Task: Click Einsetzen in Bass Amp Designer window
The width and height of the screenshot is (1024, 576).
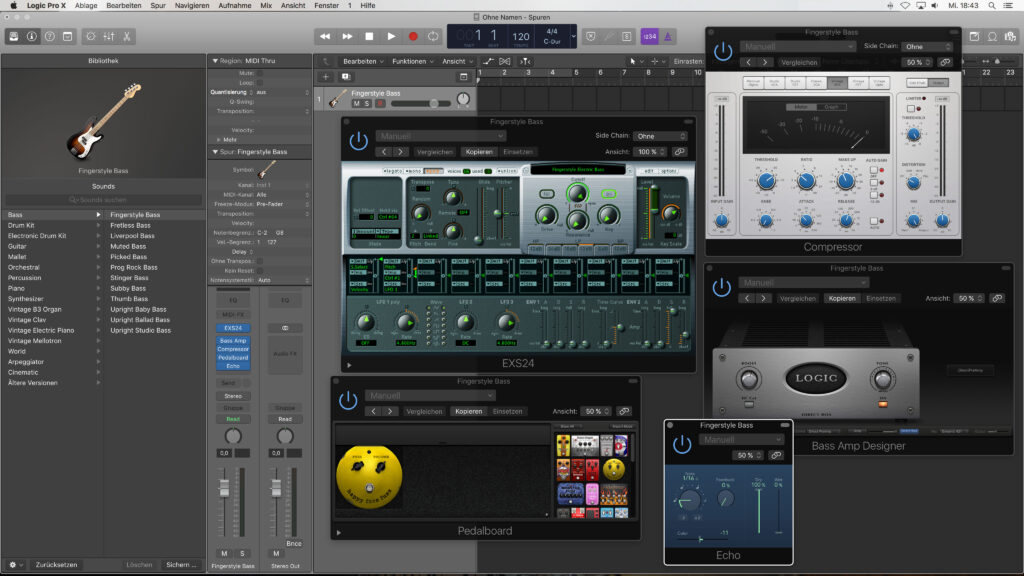Action: pos(881,298)
